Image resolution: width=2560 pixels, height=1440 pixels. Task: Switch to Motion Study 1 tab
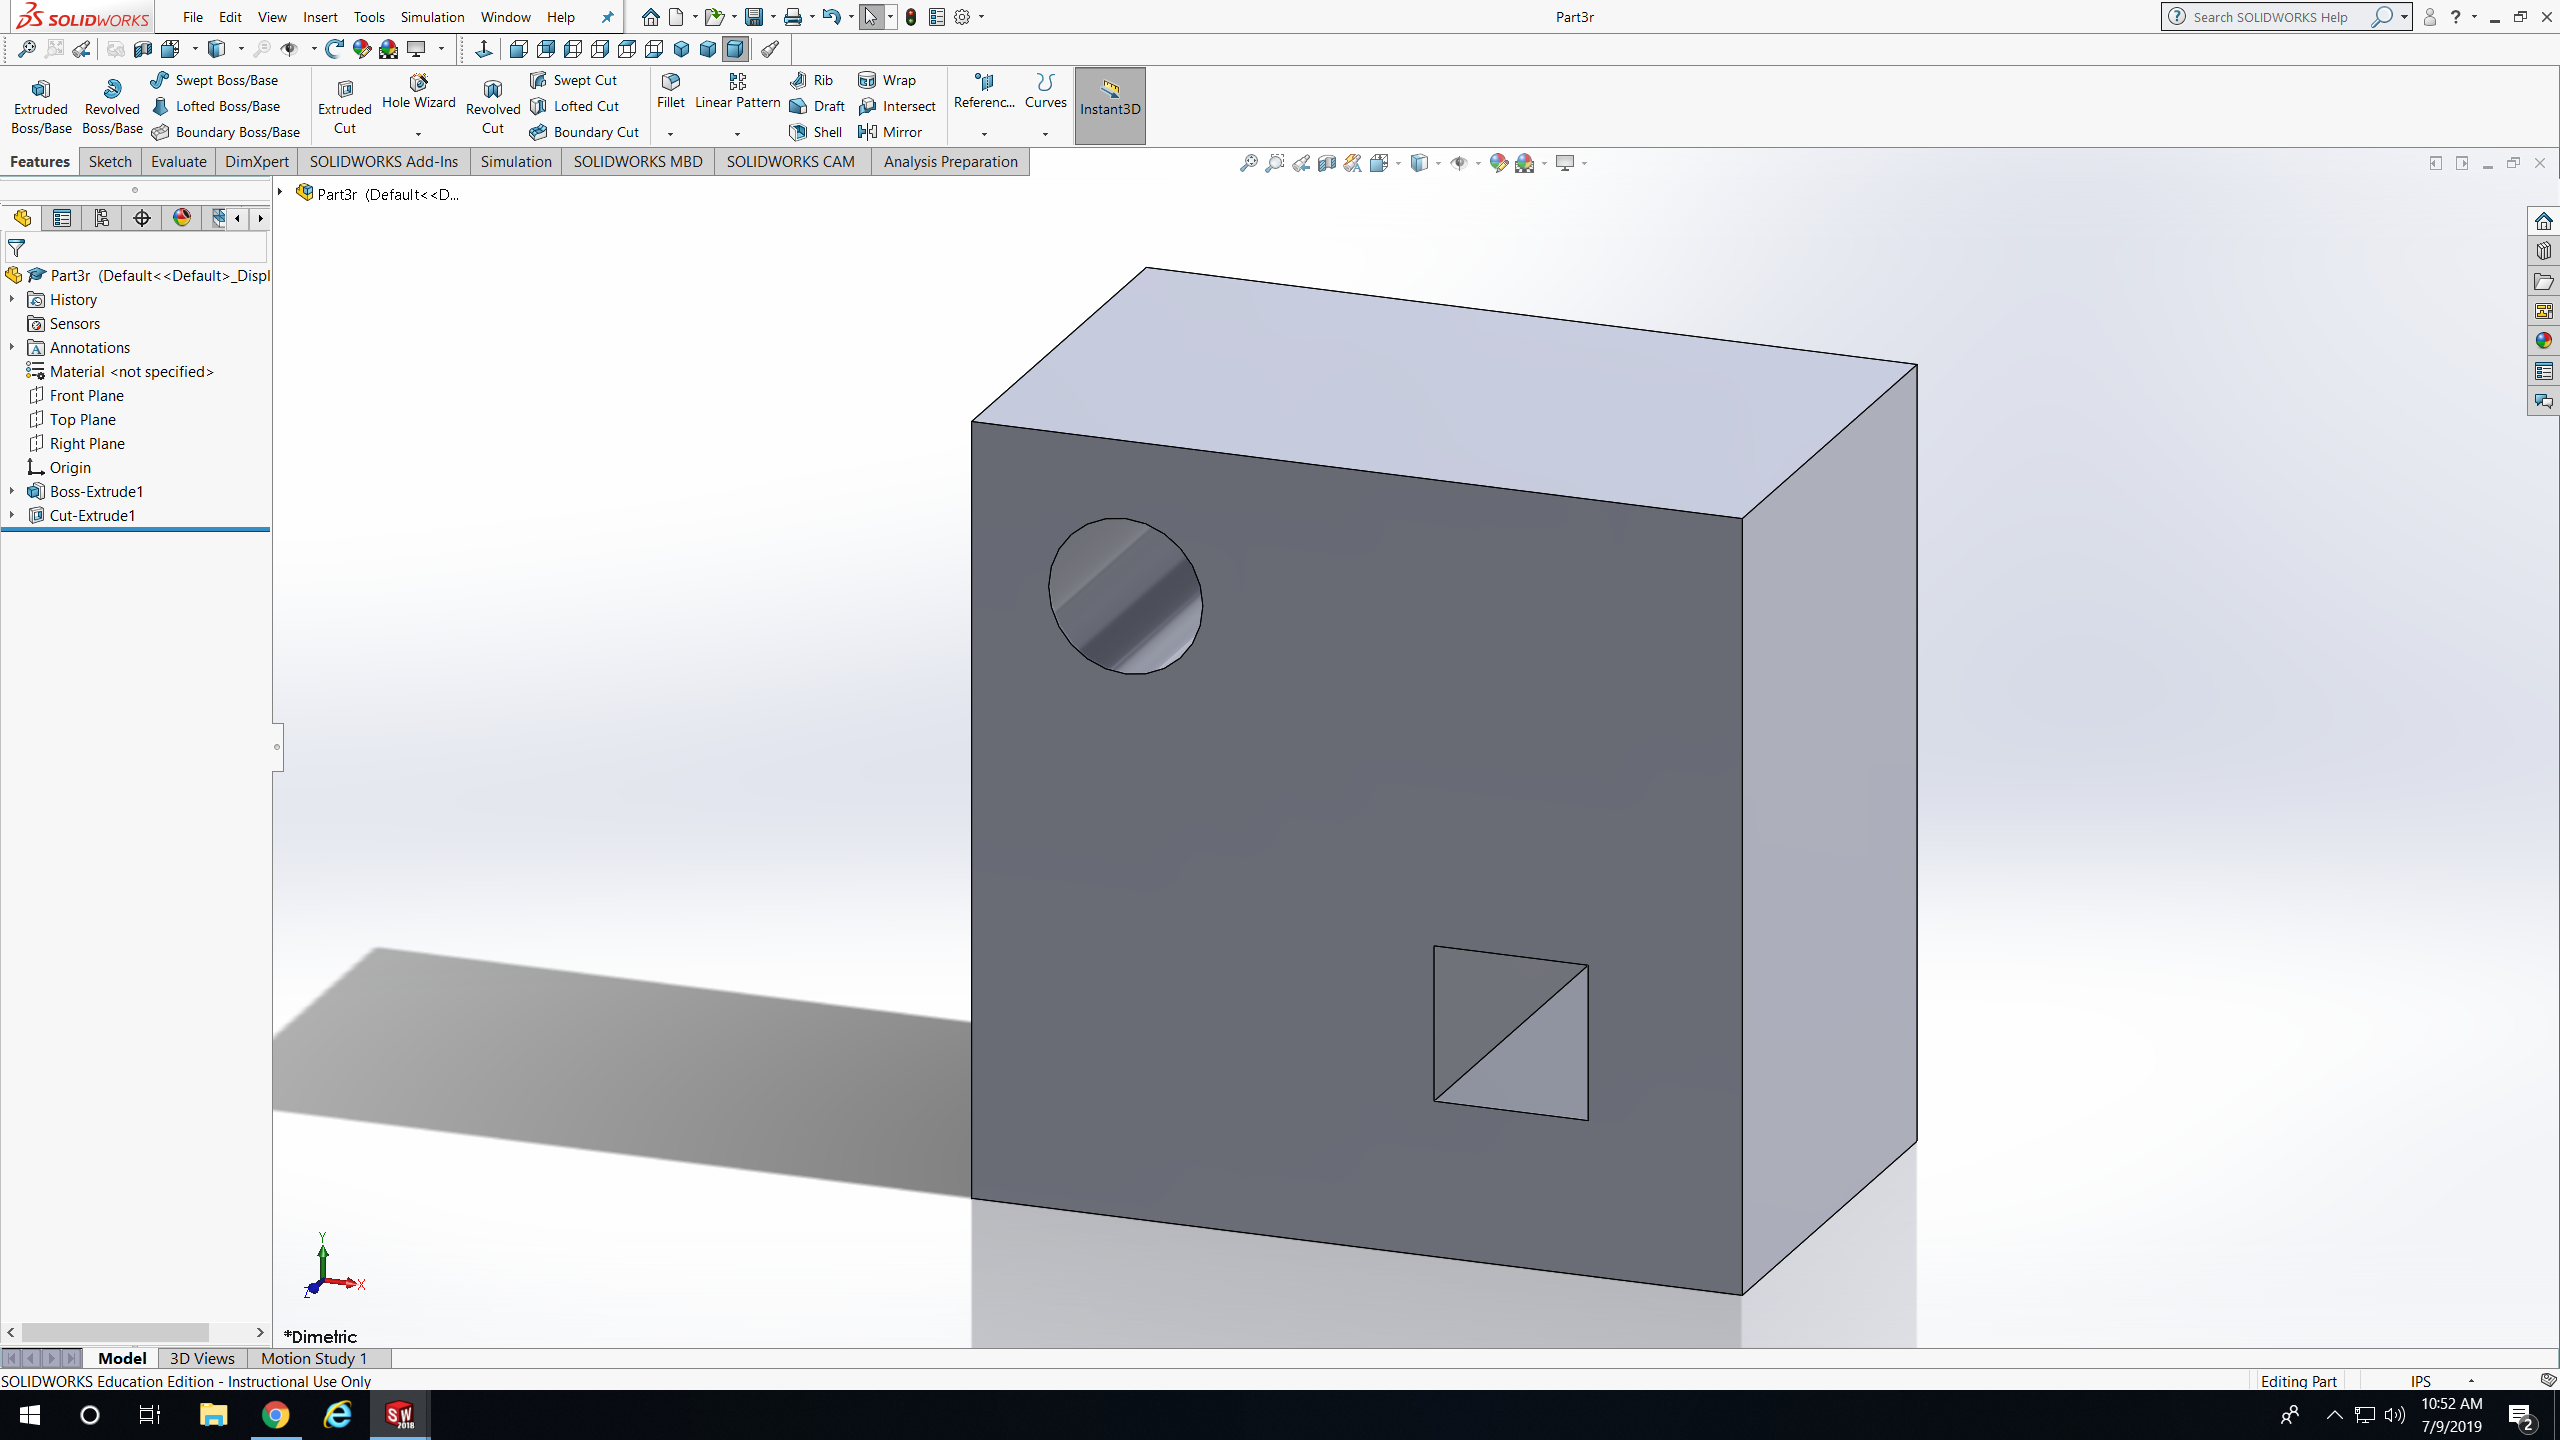pos(314,1358)
